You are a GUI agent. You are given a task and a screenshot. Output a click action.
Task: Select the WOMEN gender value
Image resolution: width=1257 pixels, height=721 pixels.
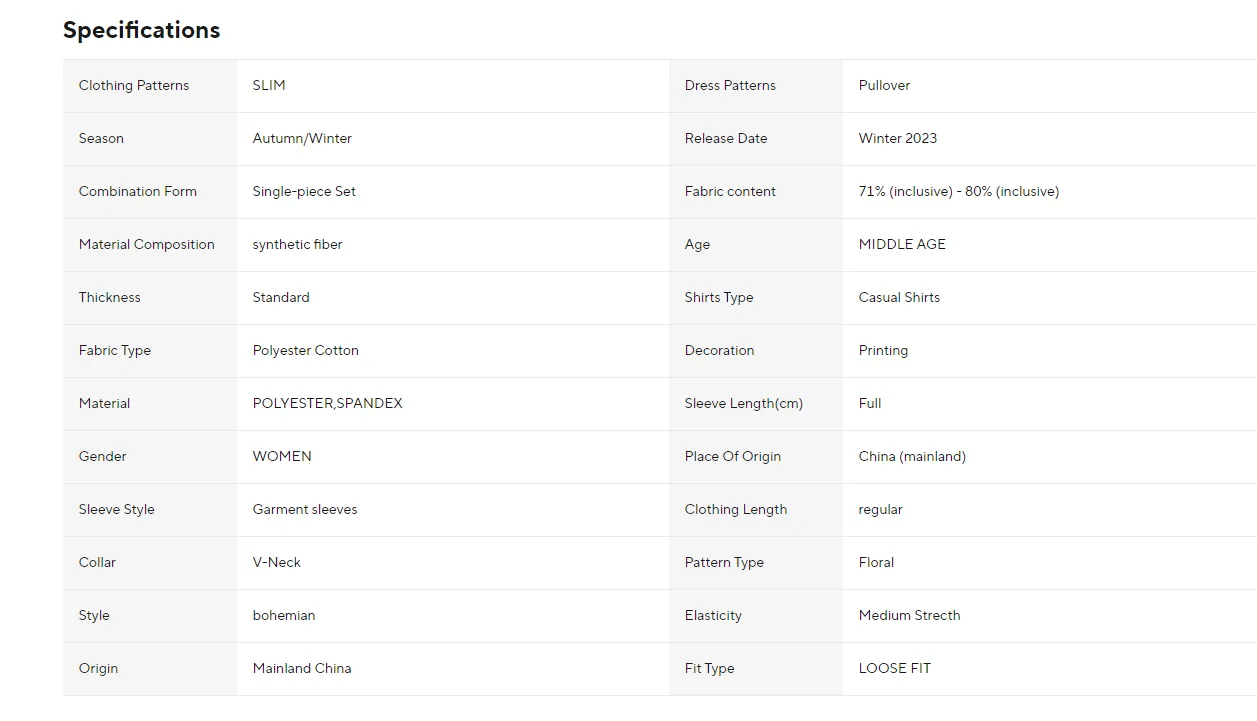coord(282,457)
